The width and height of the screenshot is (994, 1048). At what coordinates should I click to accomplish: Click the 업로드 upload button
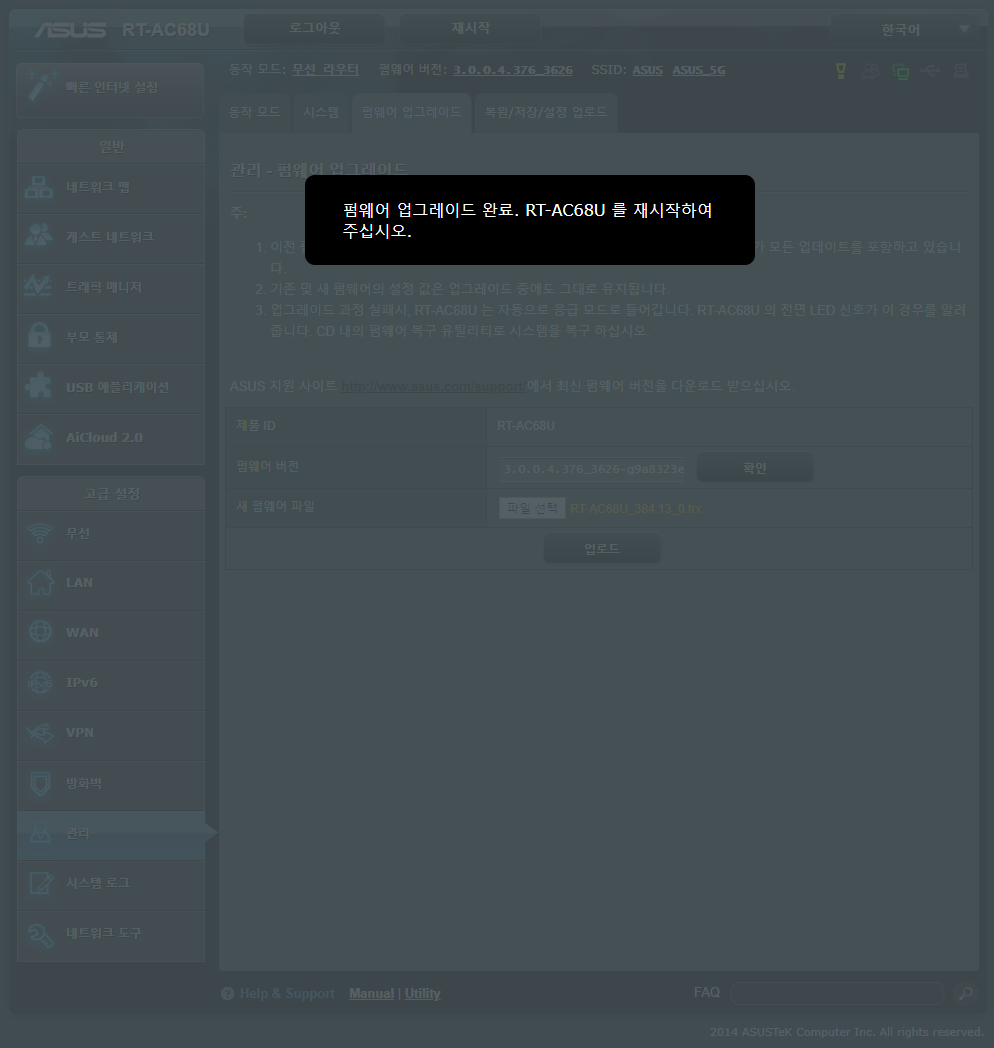tap(602, 548)
